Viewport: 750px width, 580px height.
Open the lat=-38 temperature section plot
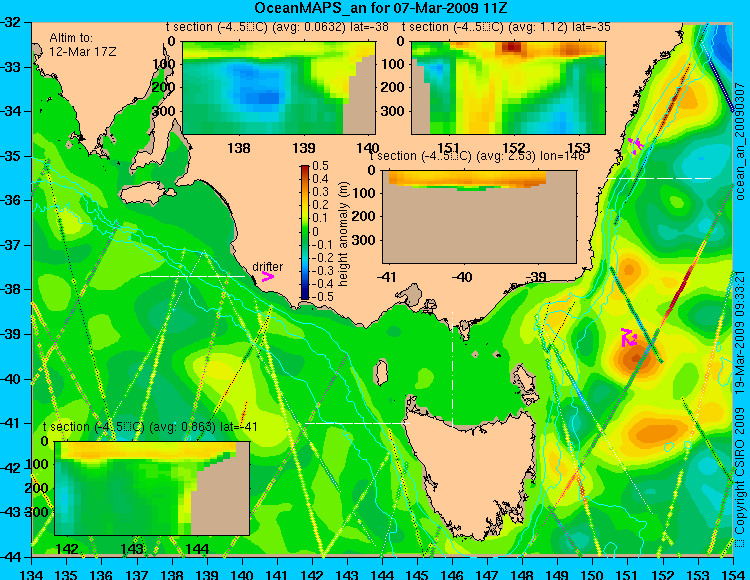[279, 88]
